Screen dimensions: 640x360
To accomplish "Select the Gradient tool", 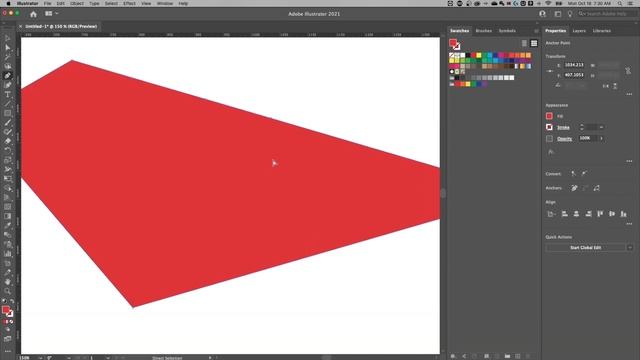I will coord(7,216).
